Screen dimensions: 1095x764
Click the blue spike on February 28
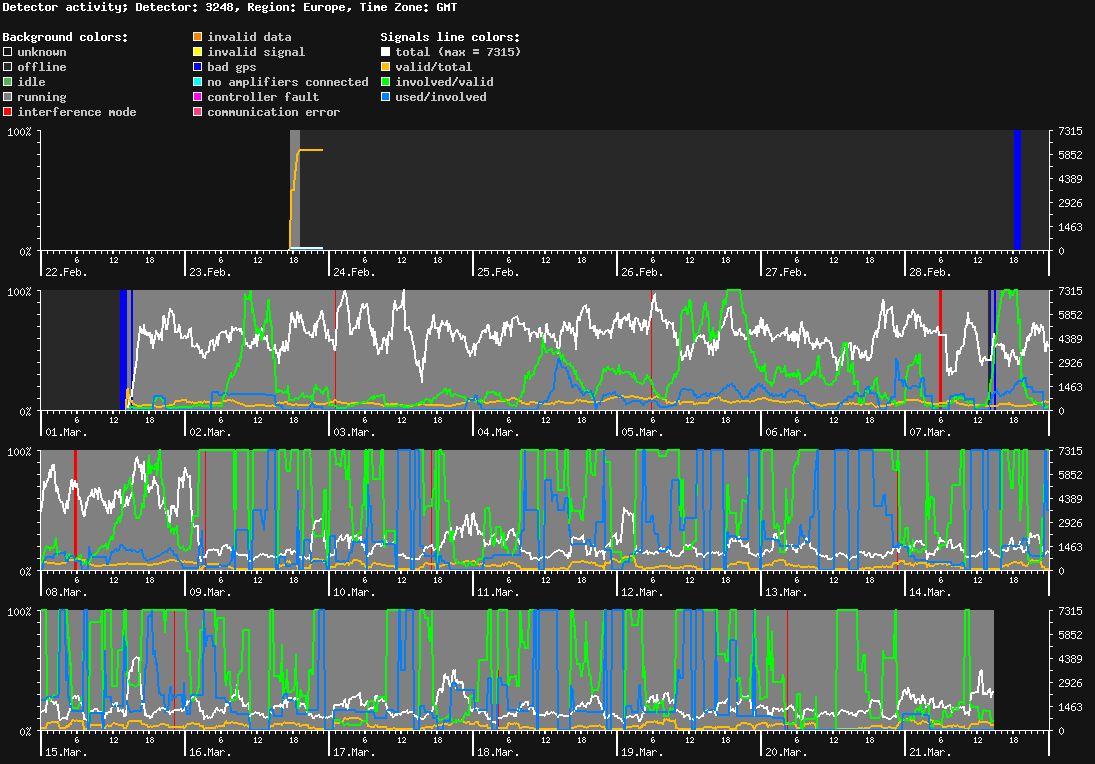1018,190
